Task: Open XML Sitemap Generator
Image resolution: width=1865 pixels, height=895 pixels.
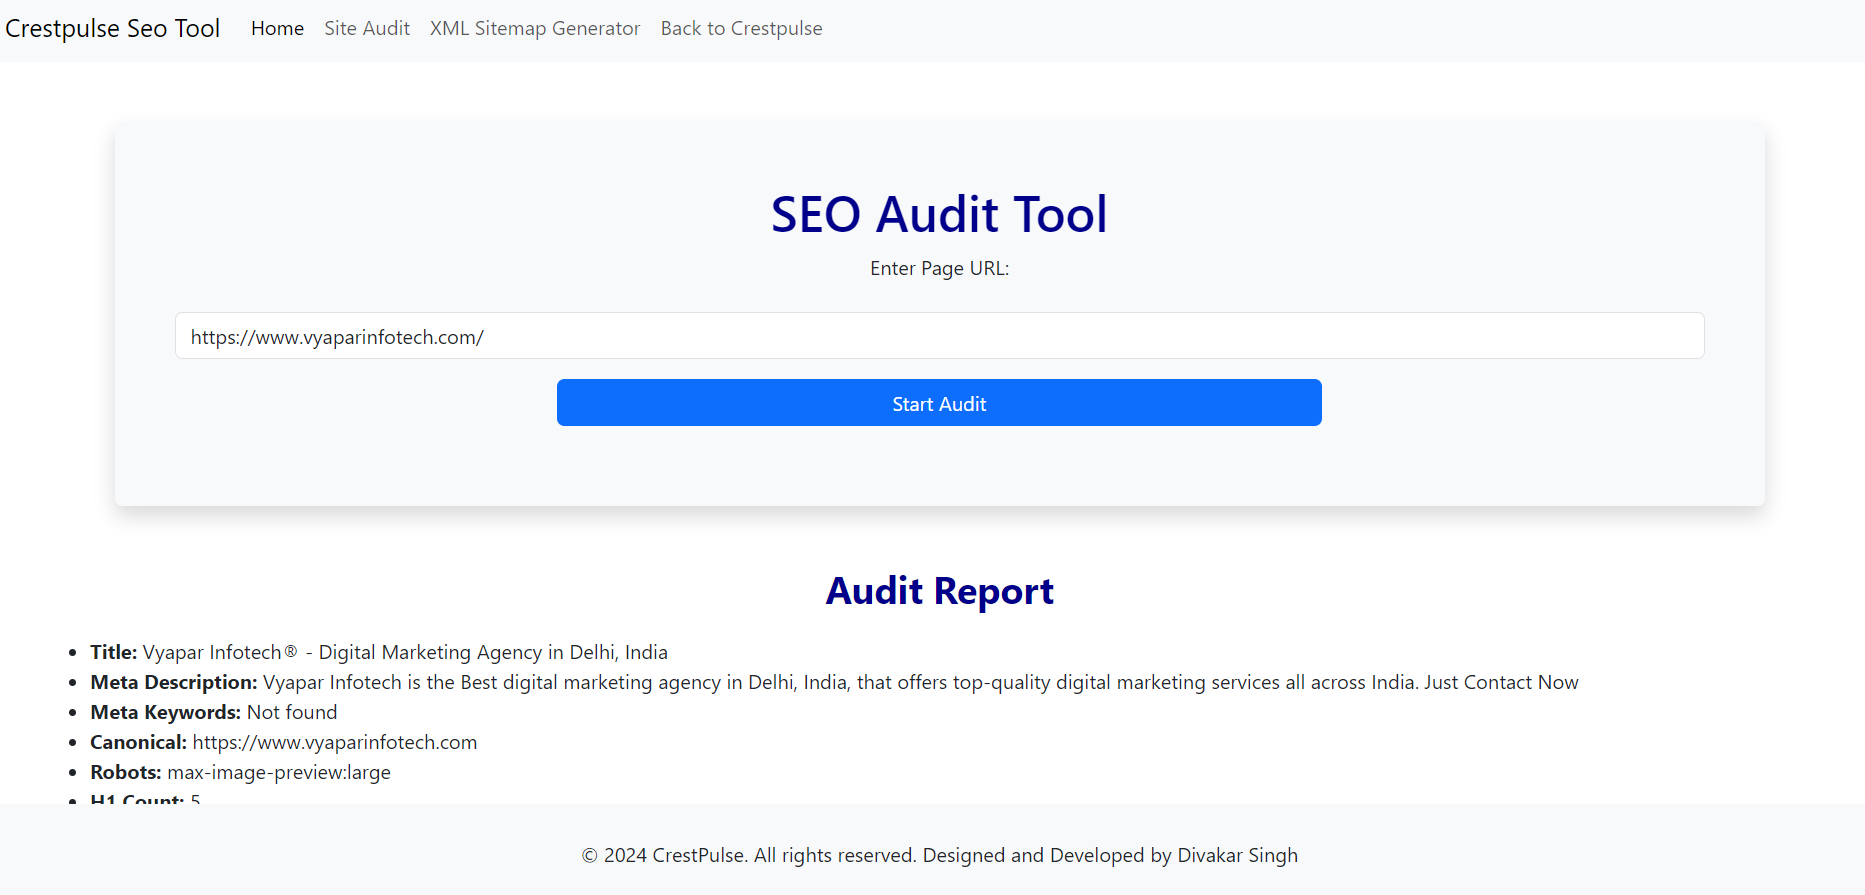Action: 535,28
